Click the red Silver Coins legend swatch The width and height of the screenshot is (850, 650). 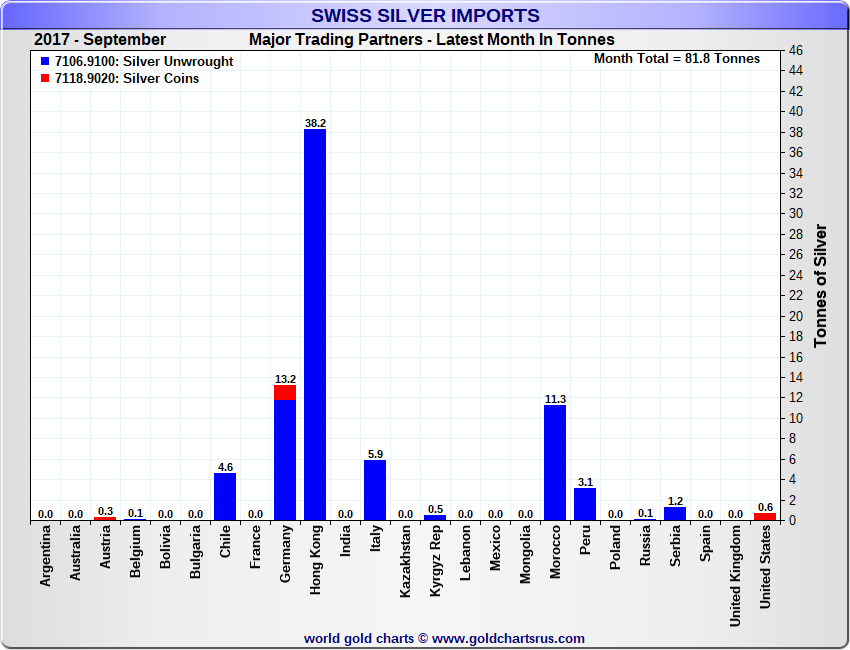(x=45, y=79)
